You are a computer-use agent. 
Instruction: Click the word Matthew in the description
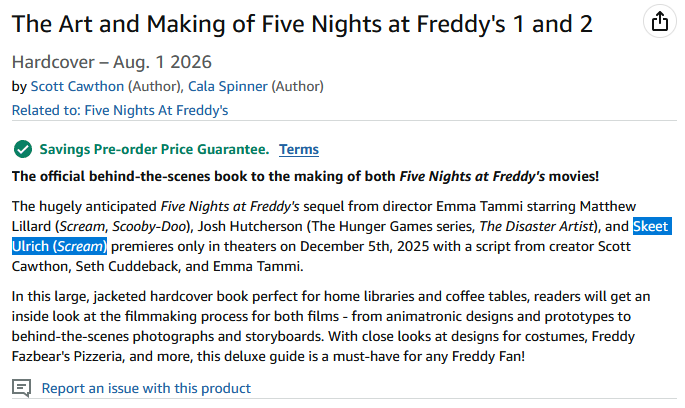(608, 206)
